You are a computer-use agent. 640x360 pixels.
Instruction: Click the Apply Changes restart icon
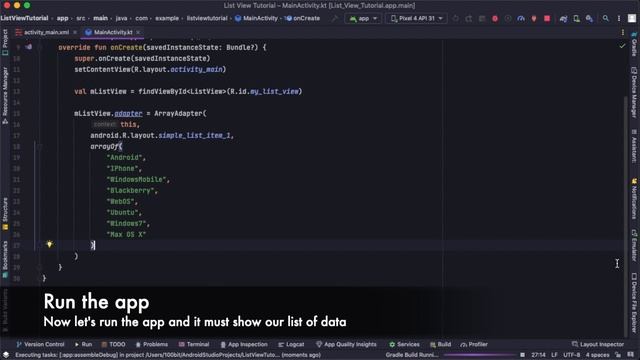click(469, 18)
